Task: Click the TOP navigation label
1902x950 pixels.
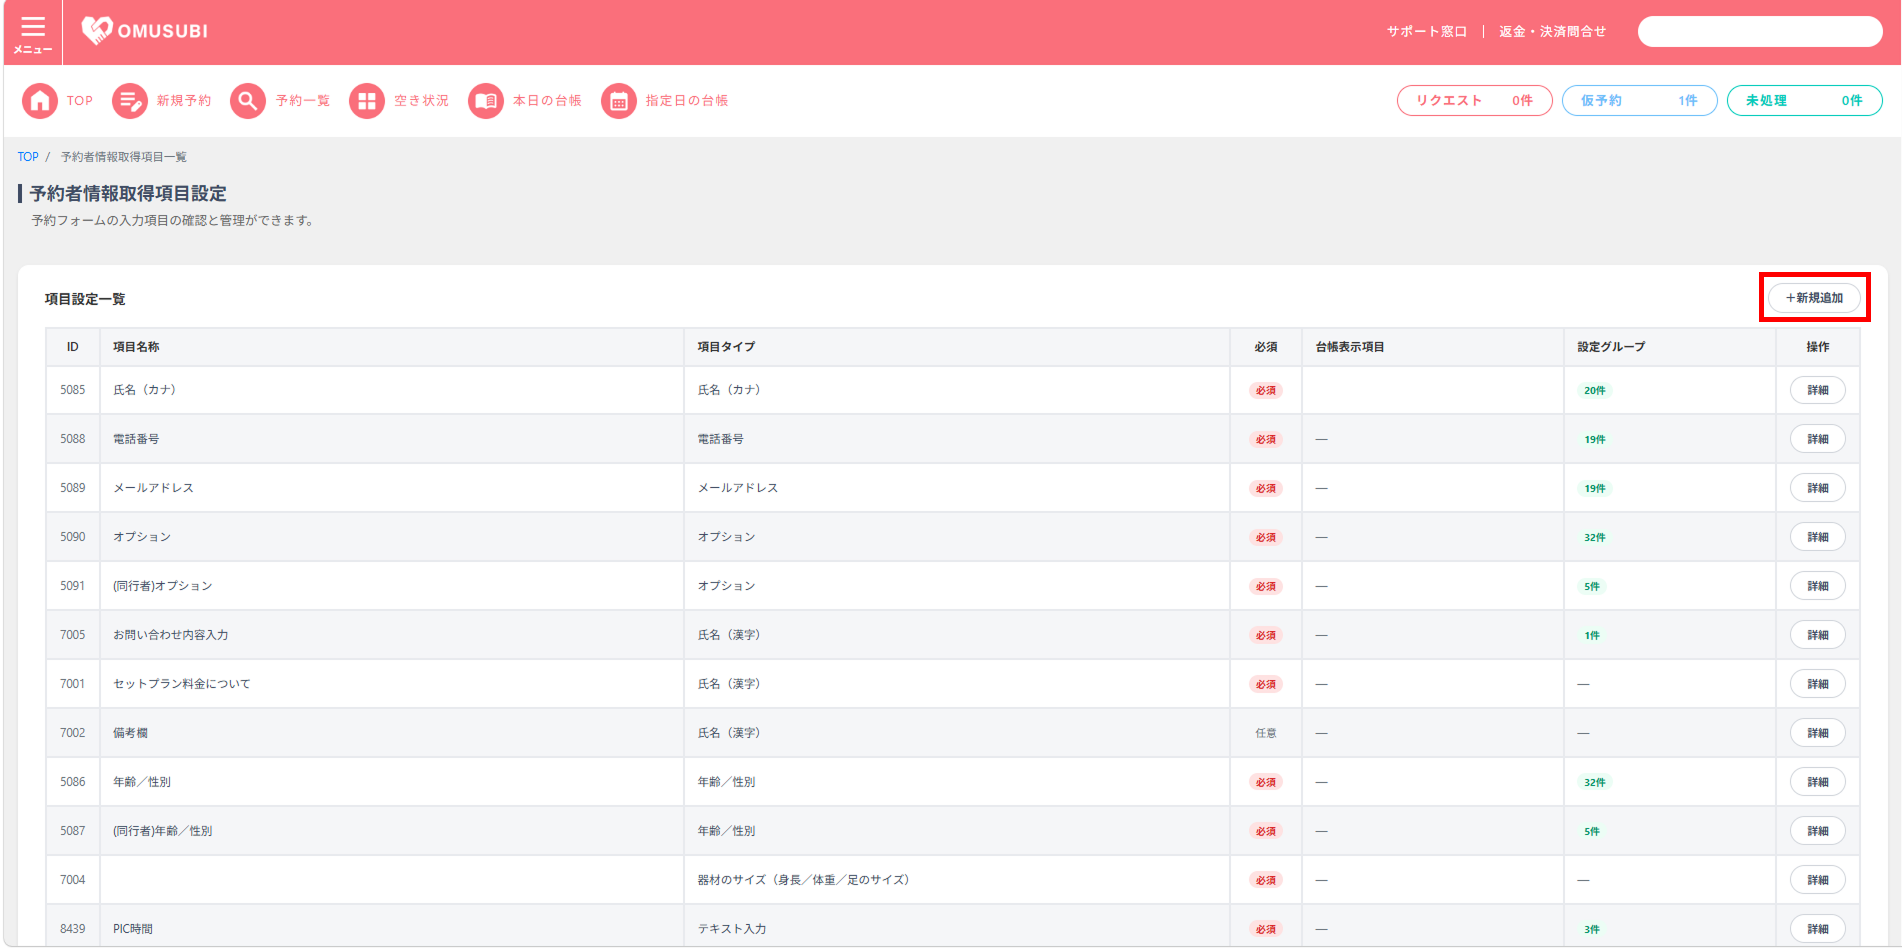Action: click(x=80, y=101)
